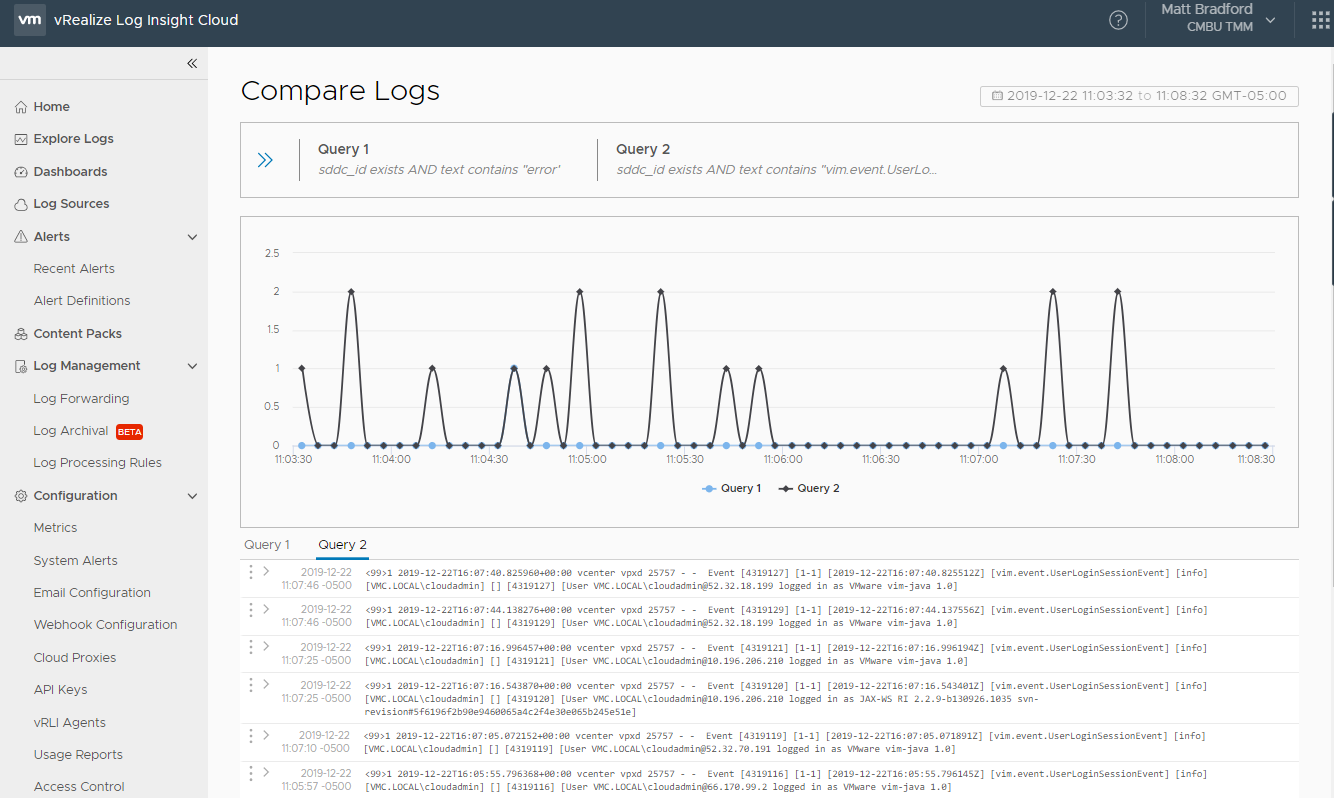Open Webhook Configuration
The height and width of the screenshot is (798, 1334).
click(105, 625)
